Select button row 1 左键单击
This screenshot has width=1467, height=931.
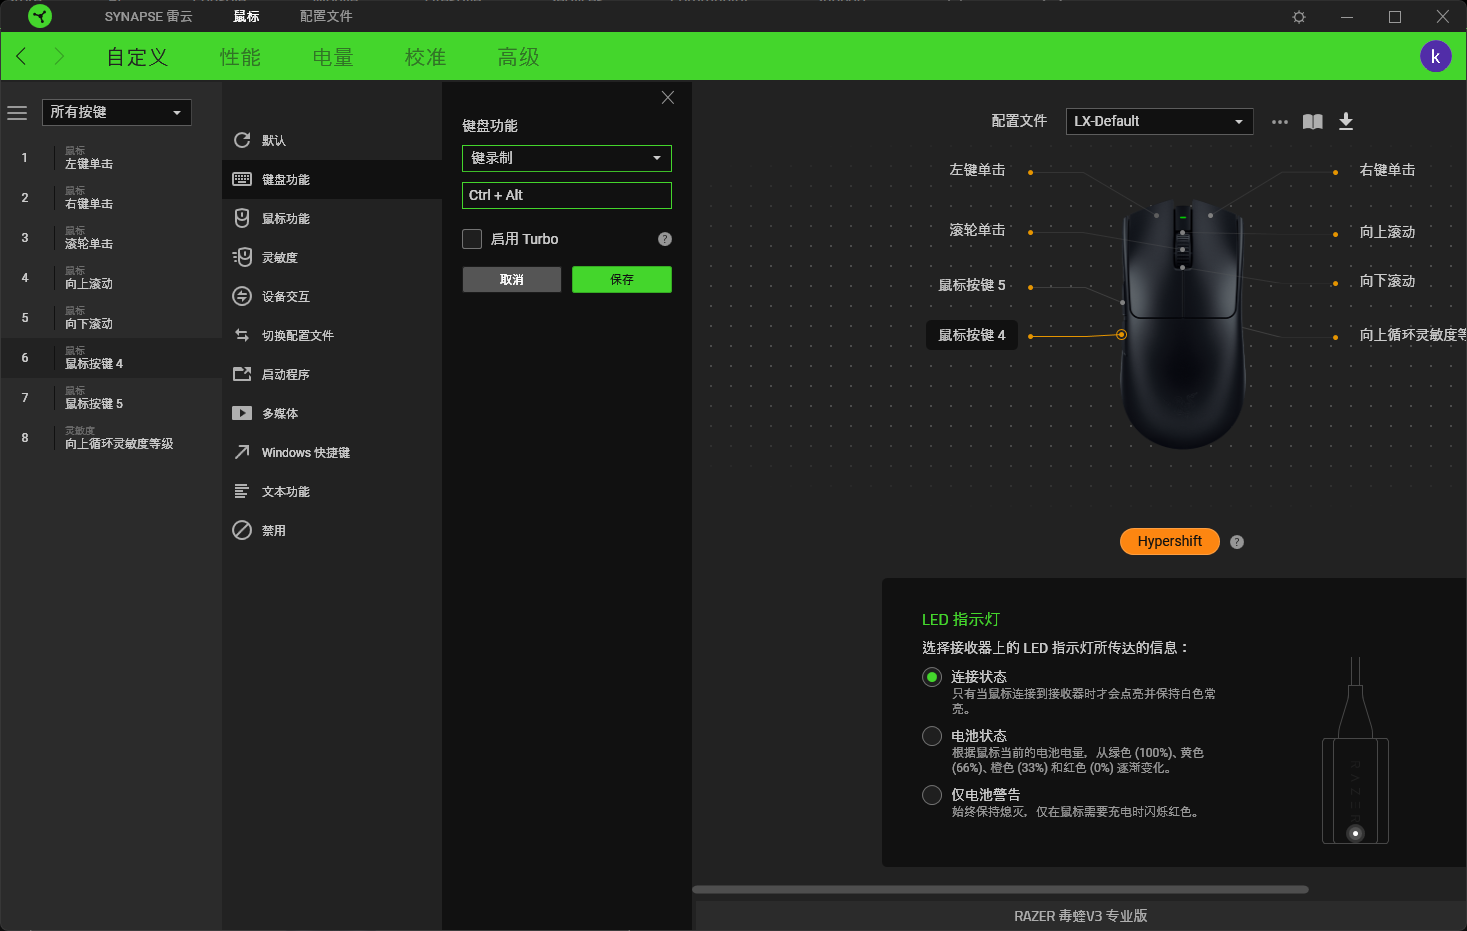click(x=111, y=158)
